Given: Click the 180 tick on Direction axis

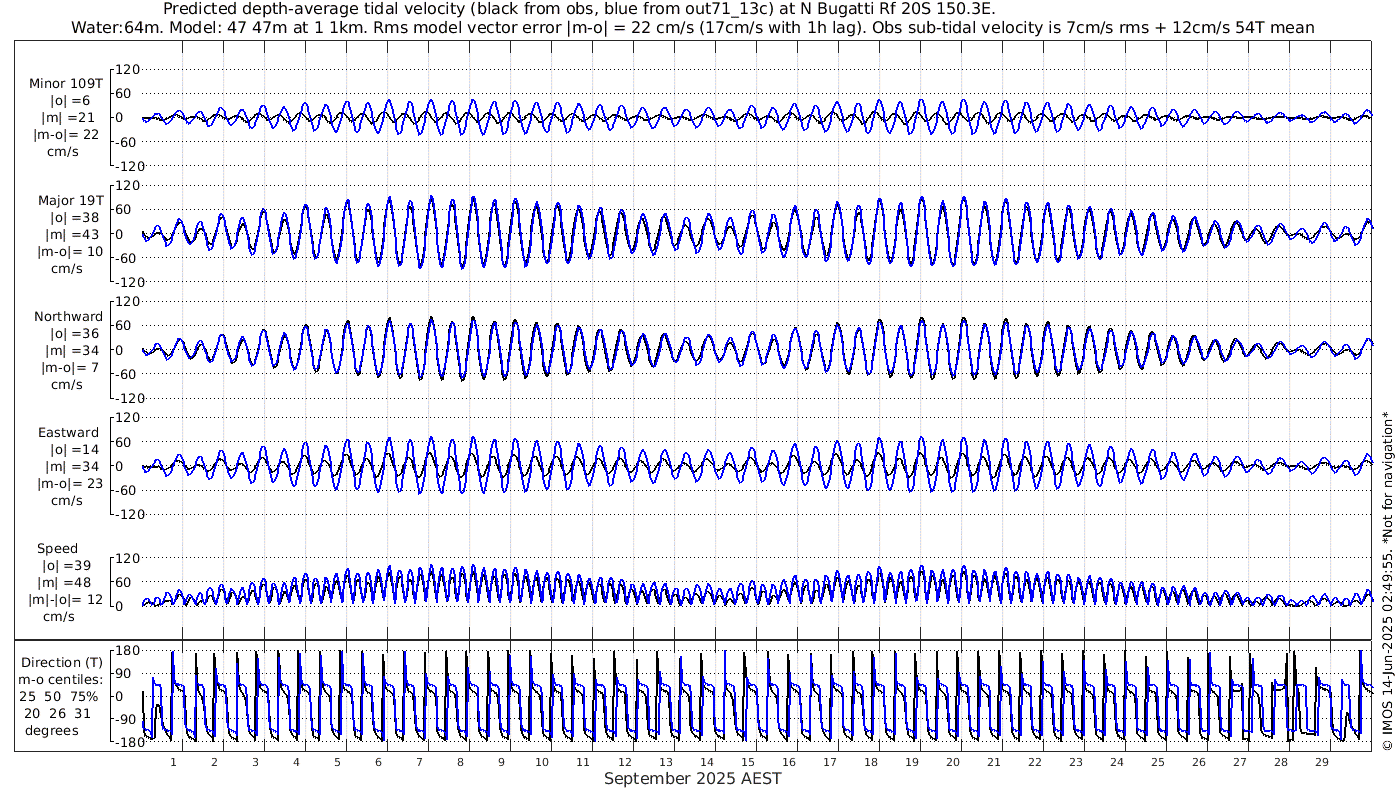Looking at the screenshot, I should [x=125, y=651].
